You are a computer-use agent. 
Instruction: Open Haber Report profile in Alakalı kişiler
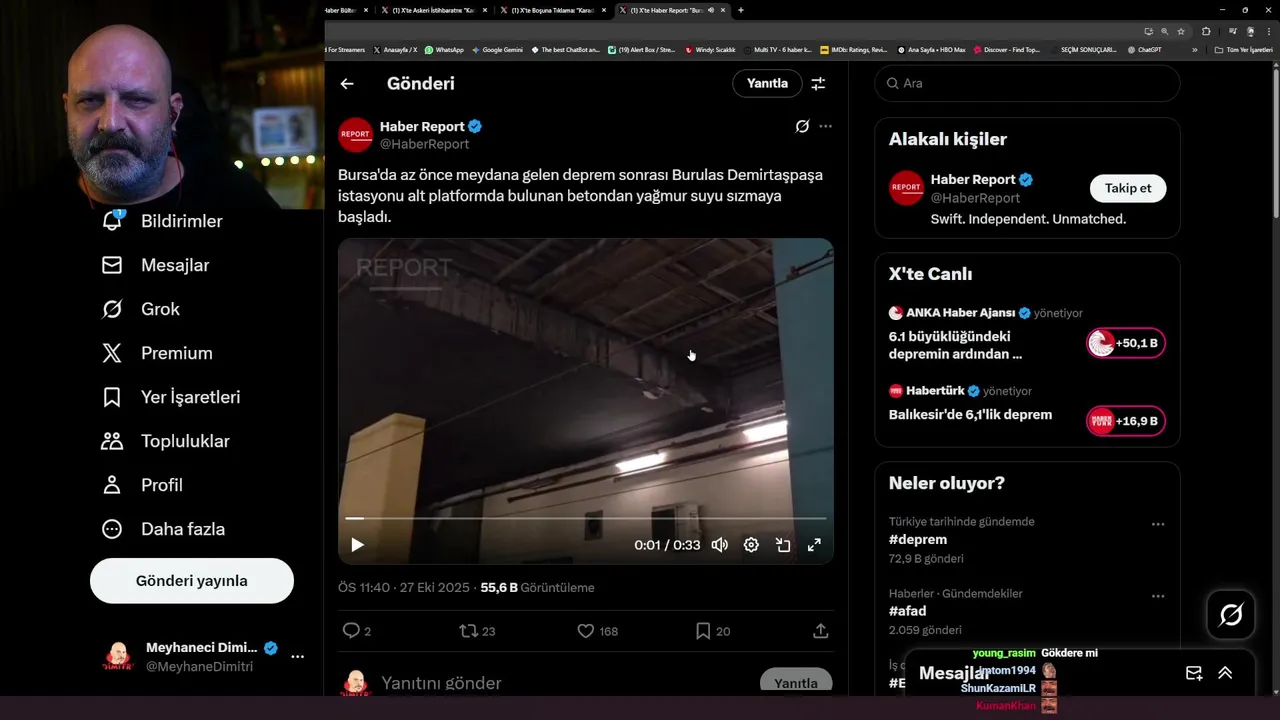pyautogui.click(x=973, y=180)
